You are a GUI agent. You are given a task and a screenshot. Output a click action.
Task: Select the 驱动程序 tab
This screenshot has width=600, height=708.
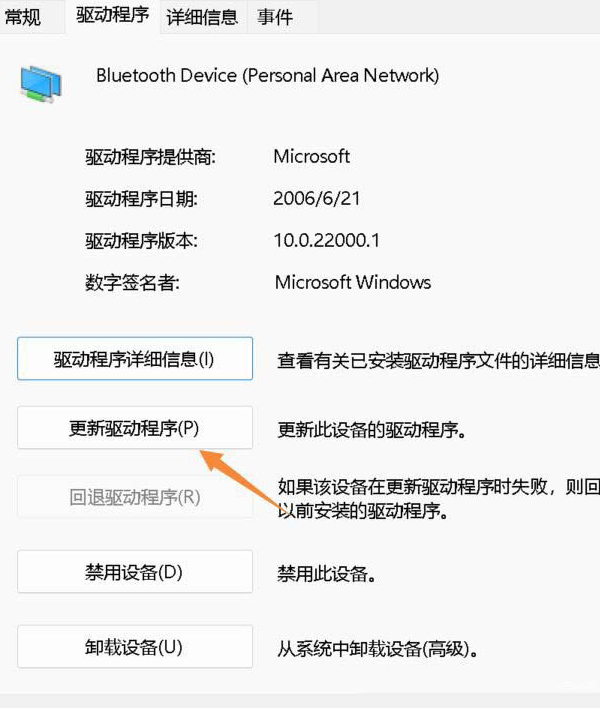point(113,16)
